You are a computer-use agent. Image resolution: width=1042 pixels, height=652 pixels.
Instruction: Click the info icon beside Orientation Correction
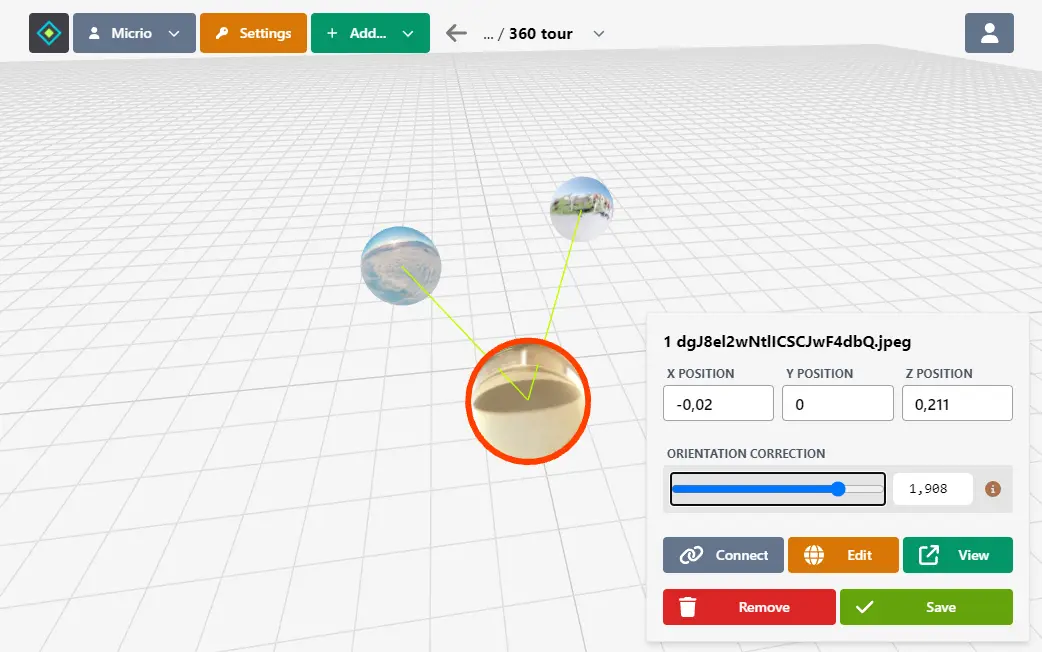(x=991, y=489)
